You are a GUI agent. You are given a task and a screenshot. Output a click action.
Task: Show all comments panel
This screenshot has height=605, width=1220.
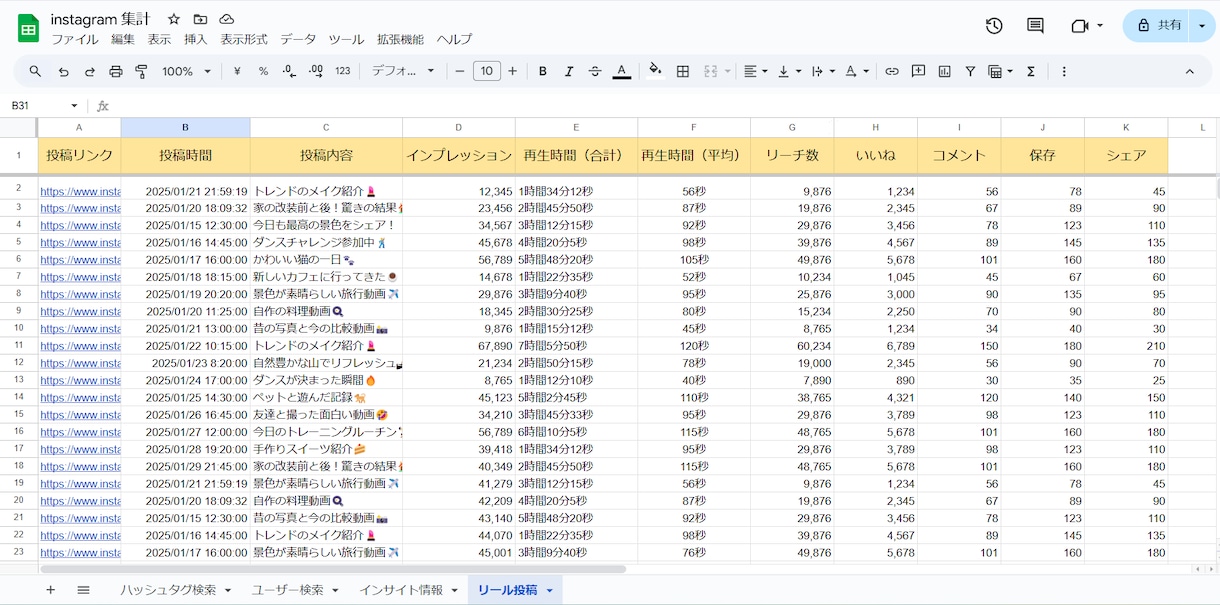[x=1035, y=26]
